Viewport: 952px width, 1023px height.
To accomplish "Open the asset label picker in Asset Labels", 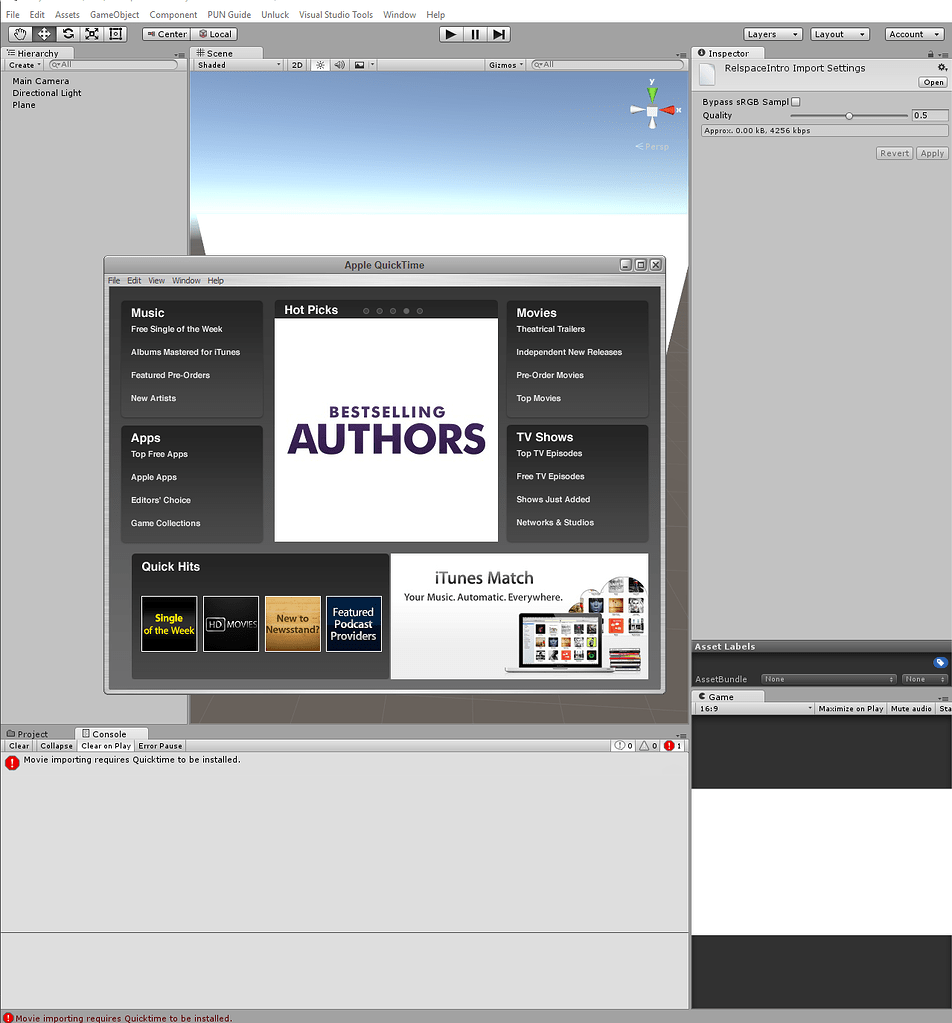I will (938, 662).
